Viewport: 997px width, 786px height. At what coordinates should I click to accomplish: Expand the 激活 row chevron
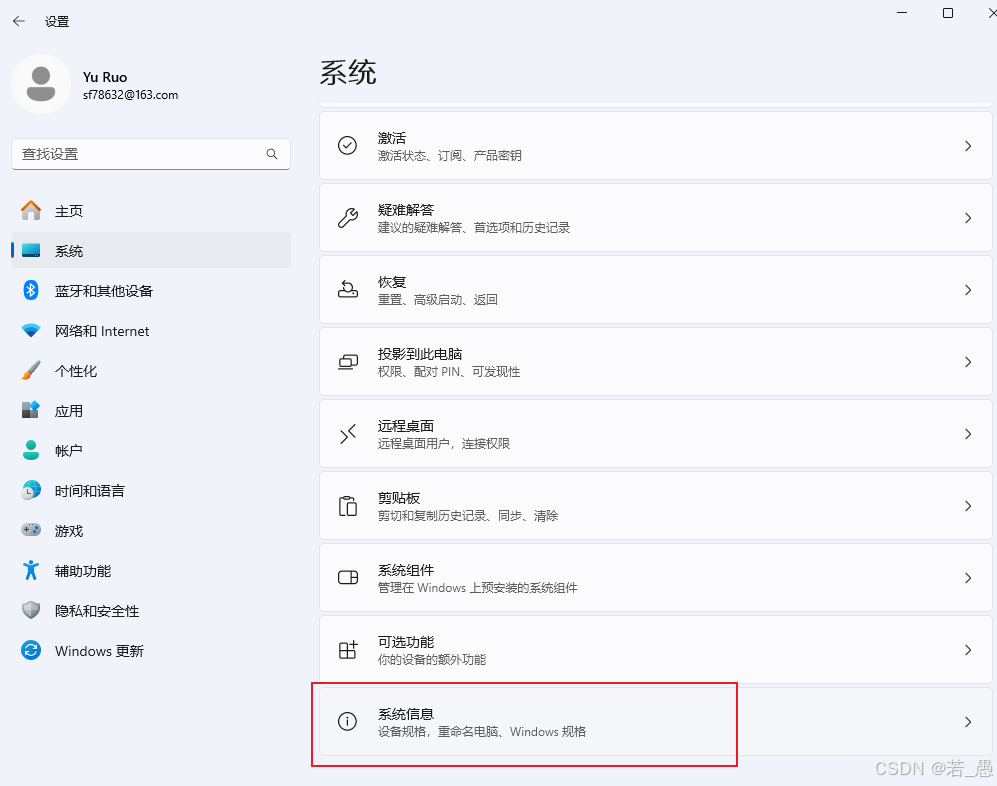coord(968,146)
